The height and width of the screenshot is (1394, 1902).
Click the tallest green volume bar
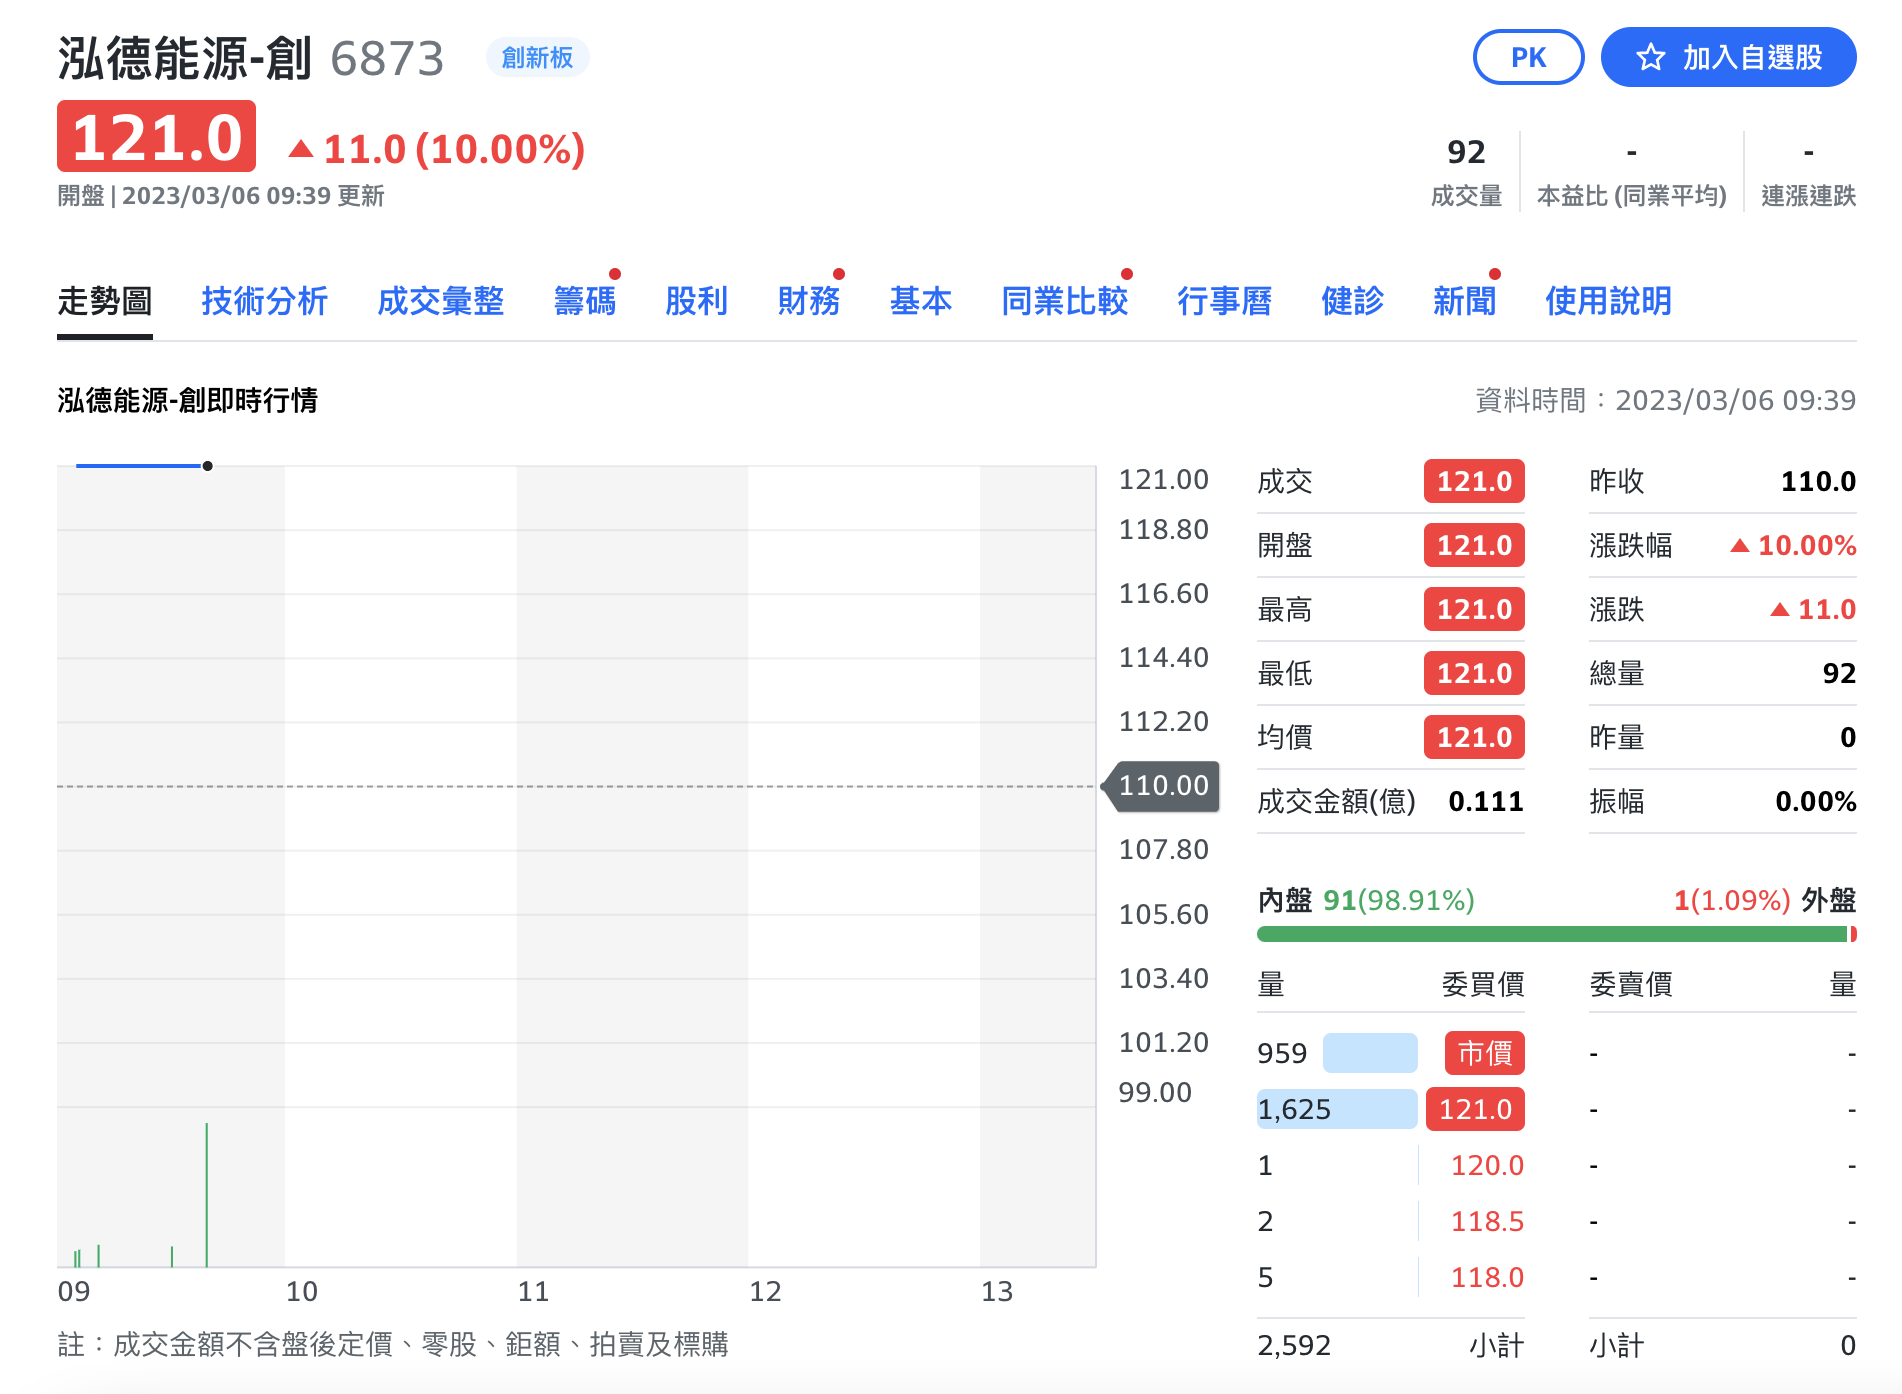[x=206, y=1195]
